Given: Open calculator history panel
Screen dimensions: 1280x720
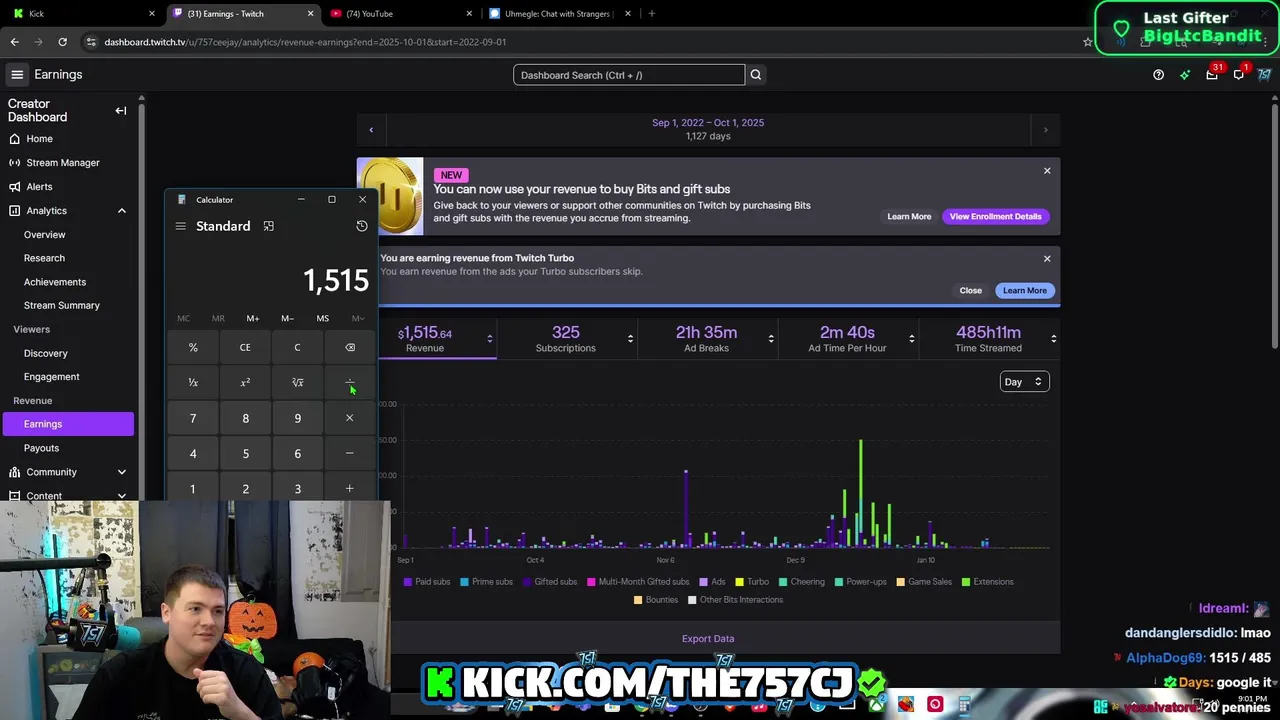Looking at the screenshot, I should pyautogui.click(x=362, y=226).
